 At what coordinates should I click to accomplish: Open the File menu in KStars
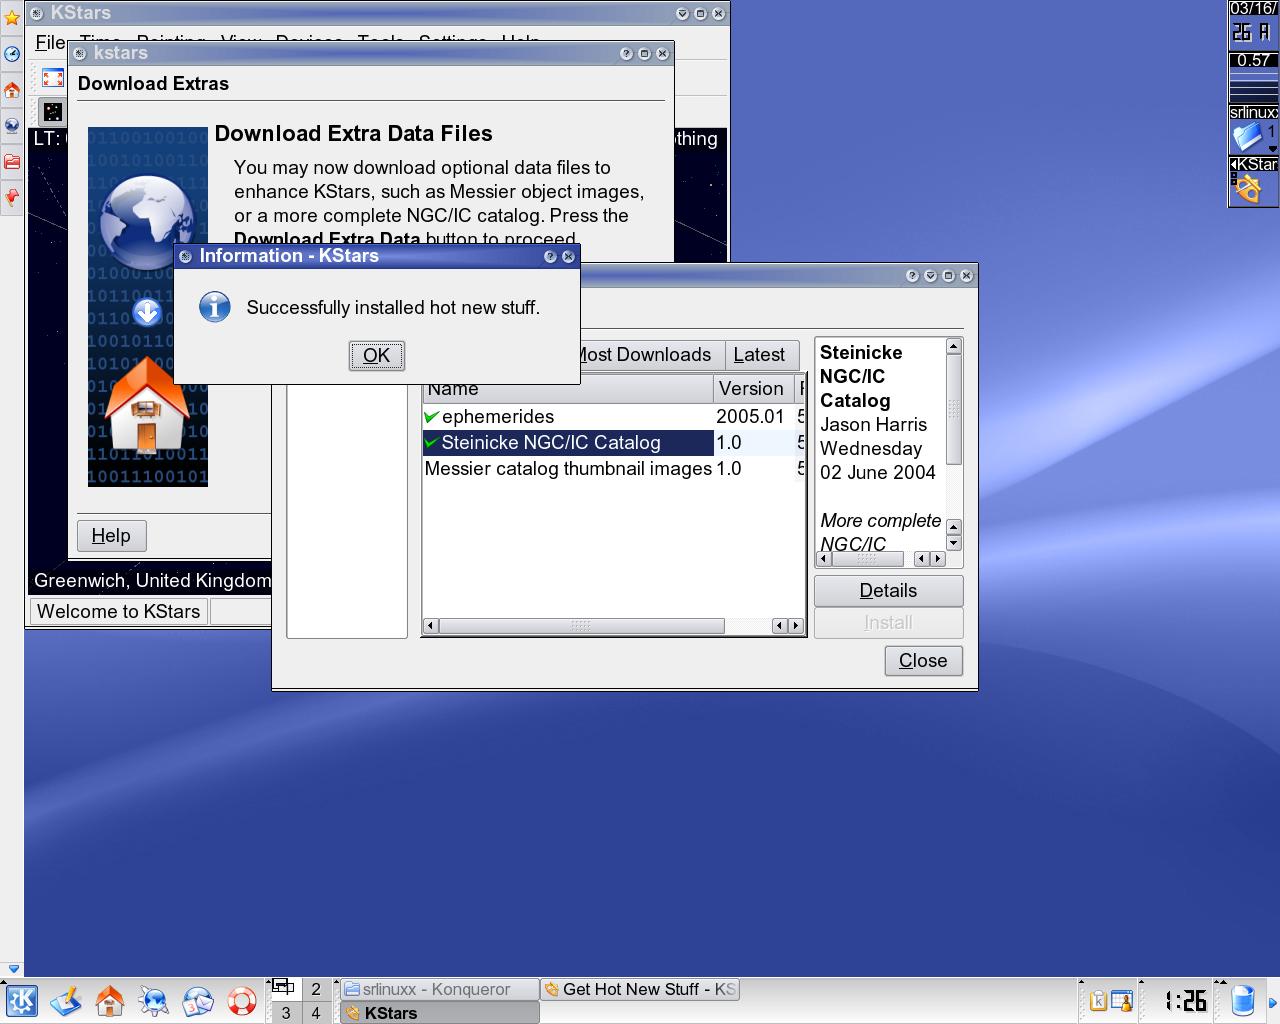click(50, 42)
